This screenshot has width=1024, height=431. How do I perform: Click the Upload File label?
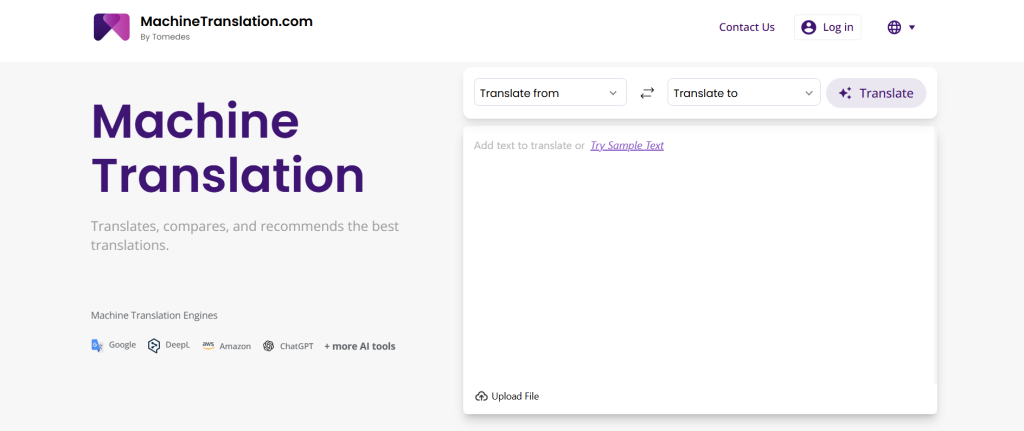click(x=515, y=396)
